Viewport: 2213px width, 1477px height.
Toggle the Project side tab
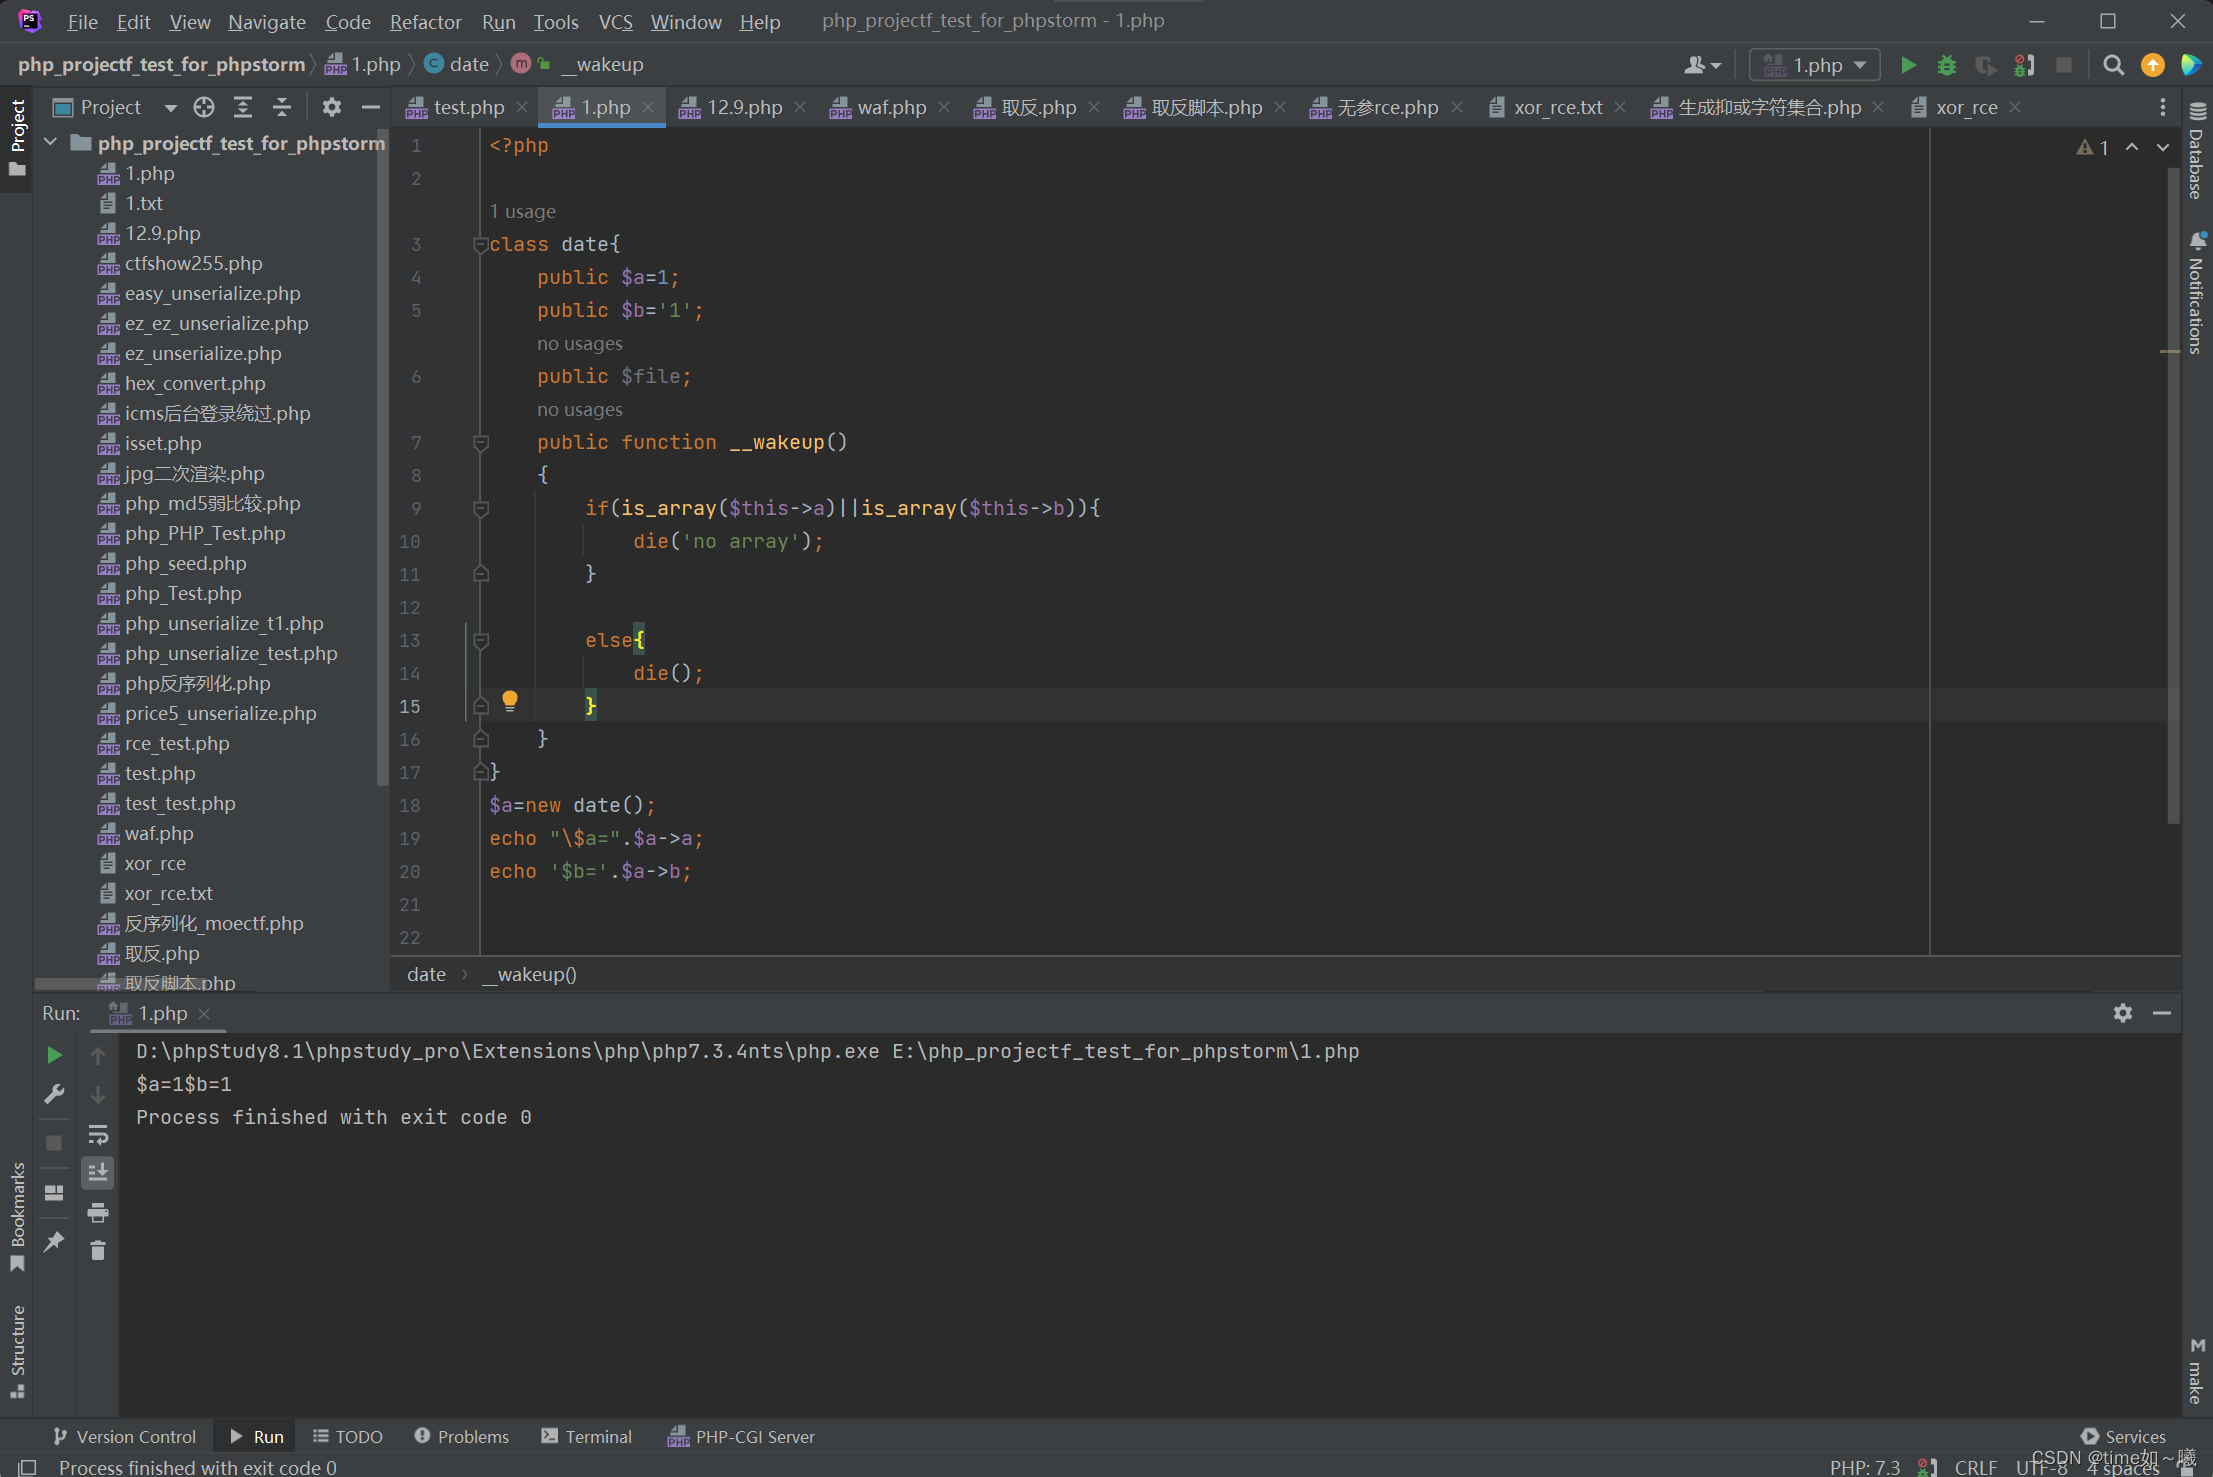17,137
